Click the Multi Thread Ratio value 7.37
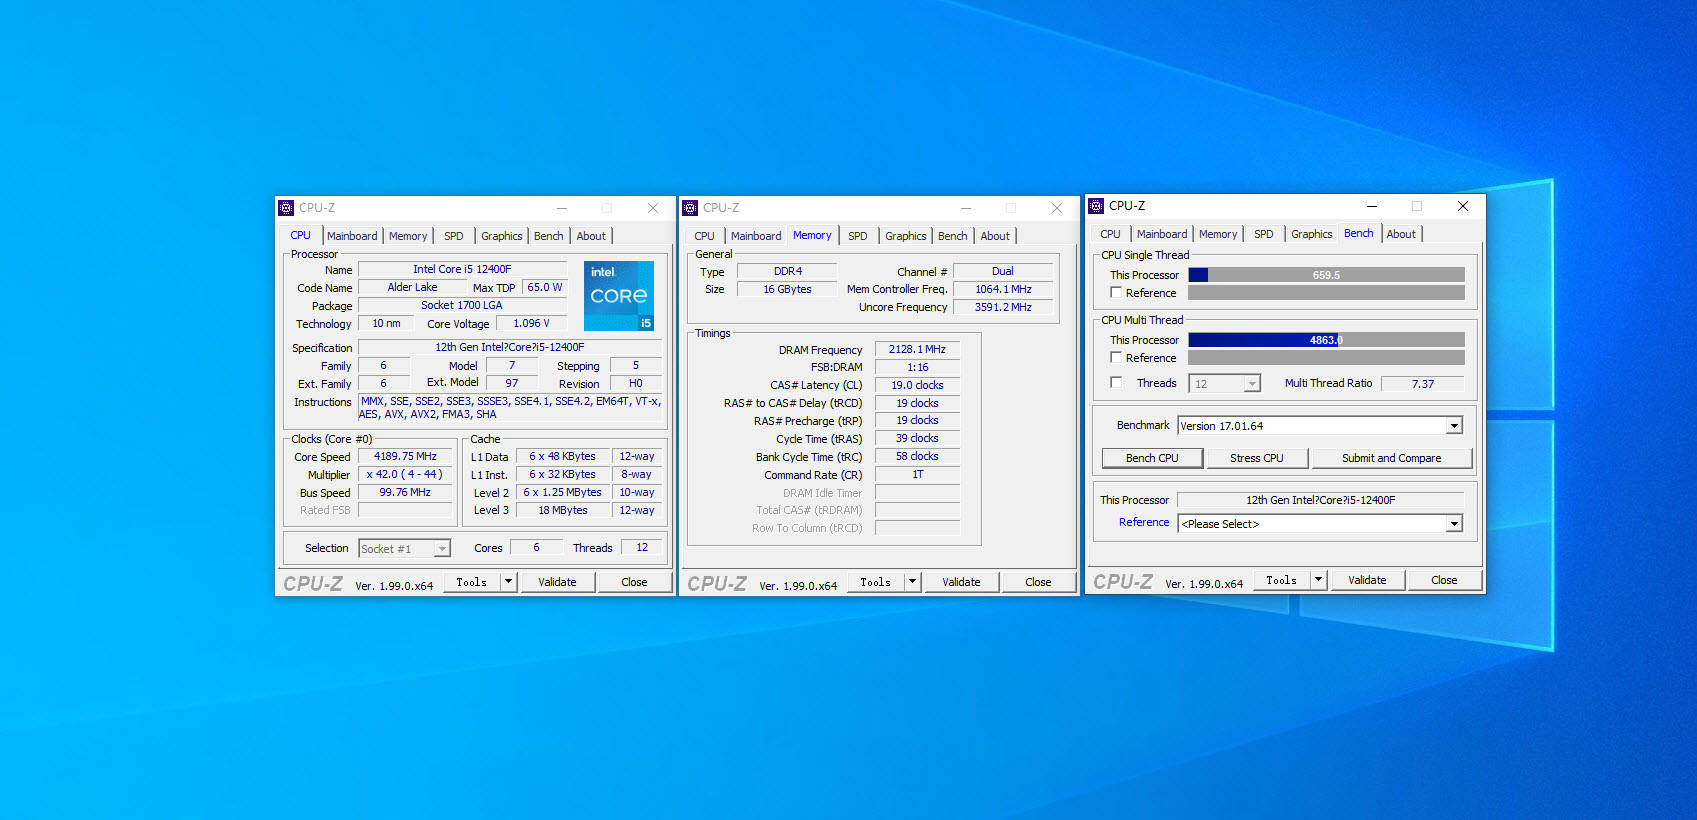The image size is (1697, 820). [x=1422, y=384]
